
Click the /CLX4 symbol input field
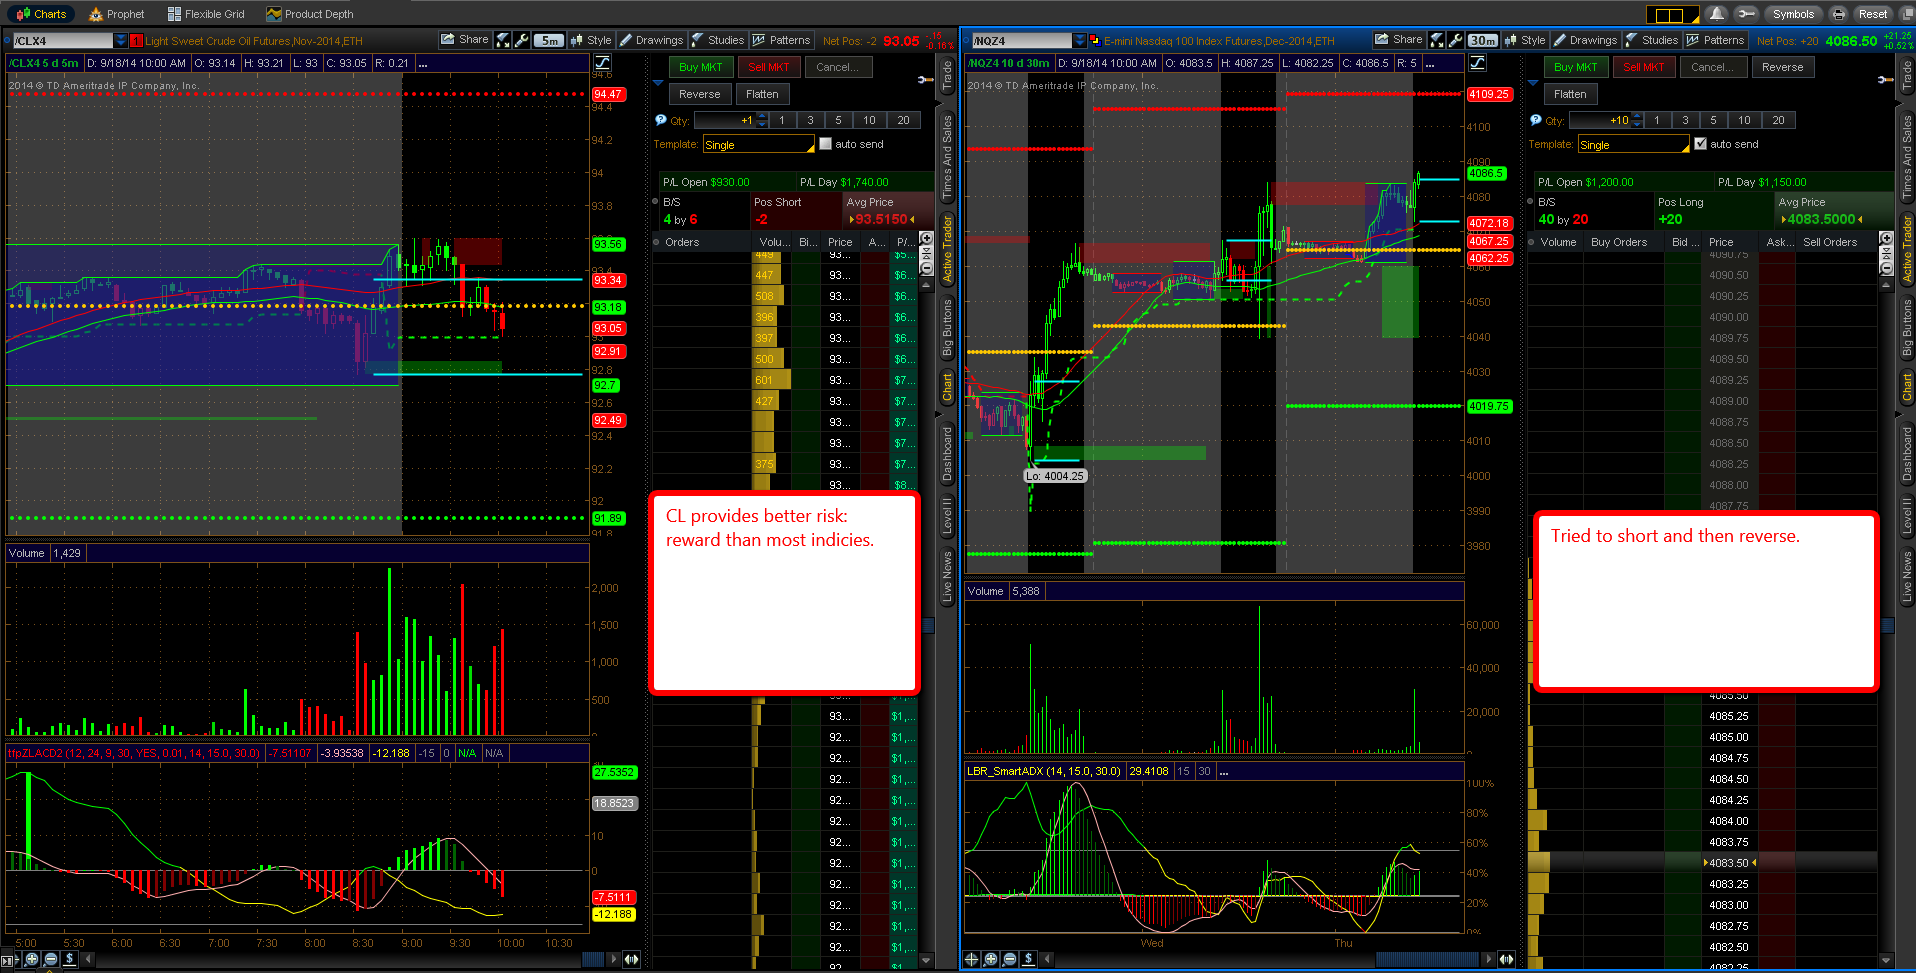[x=63, y=41]
